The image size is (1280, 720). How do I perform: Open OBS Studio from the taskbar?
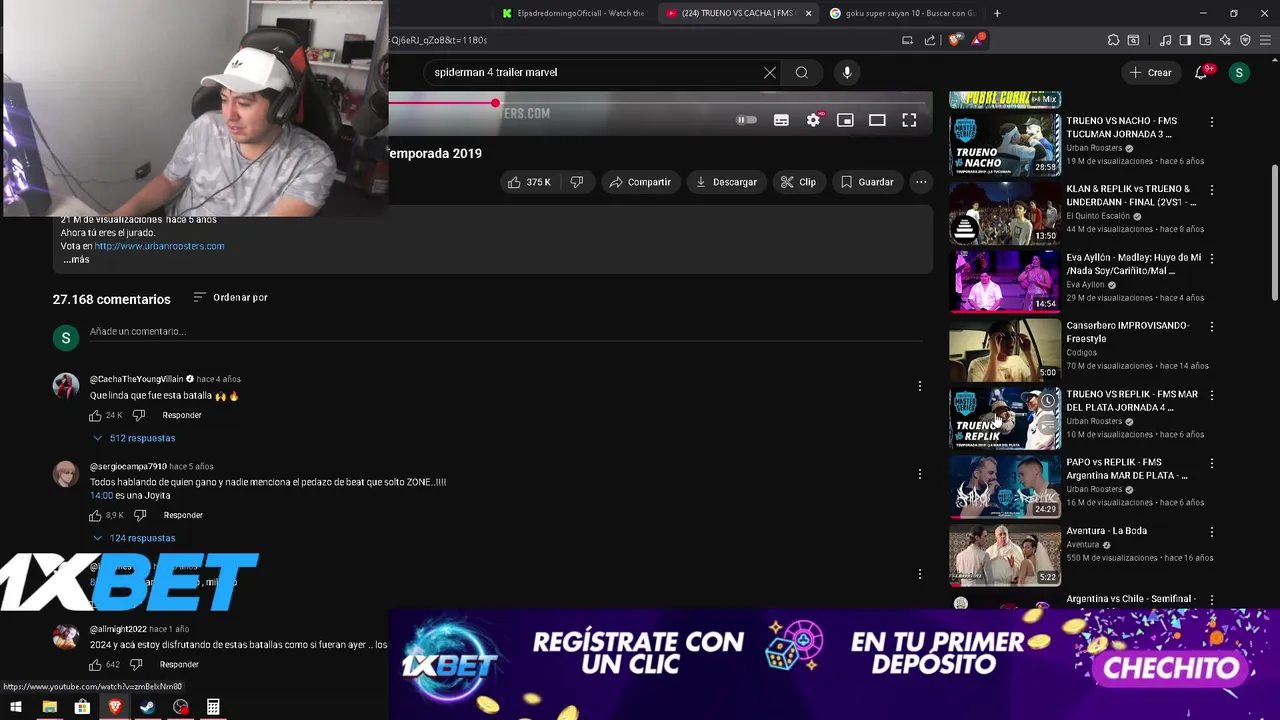click(180, 707)
